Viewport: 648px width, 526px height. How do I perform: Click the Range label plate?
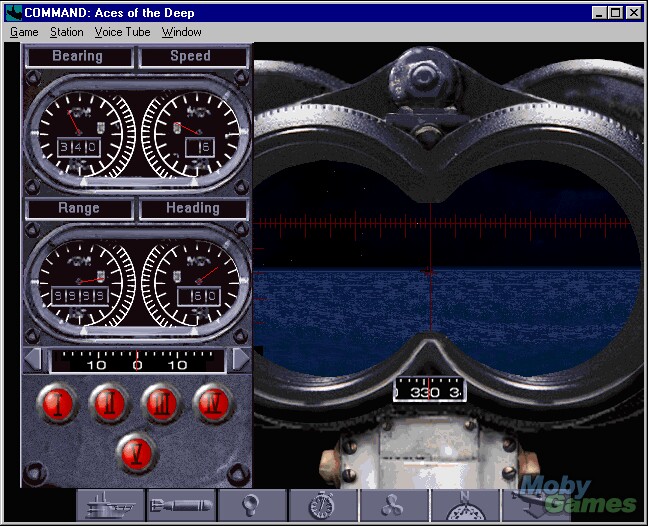[79, 208]
